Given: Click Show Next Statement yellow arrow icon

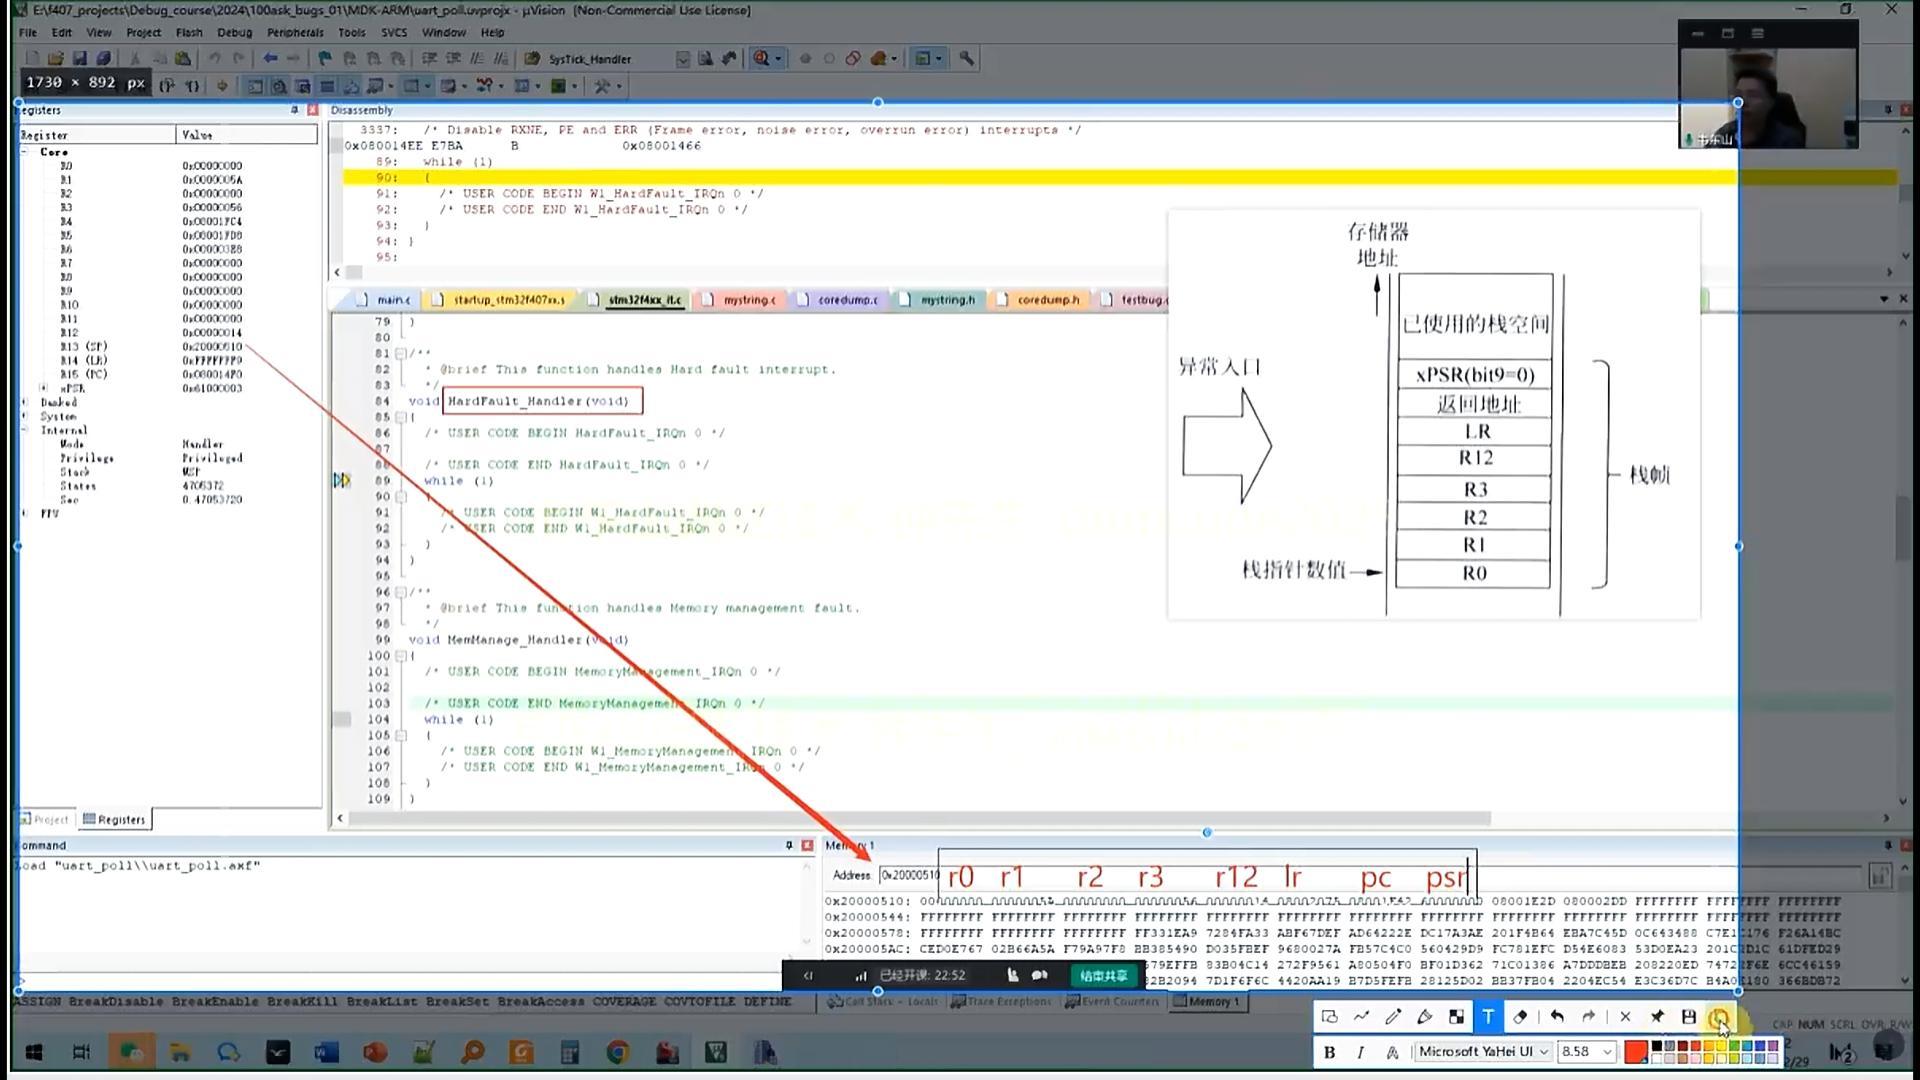Looking at the screenshot, I should [x=222, y=86].
